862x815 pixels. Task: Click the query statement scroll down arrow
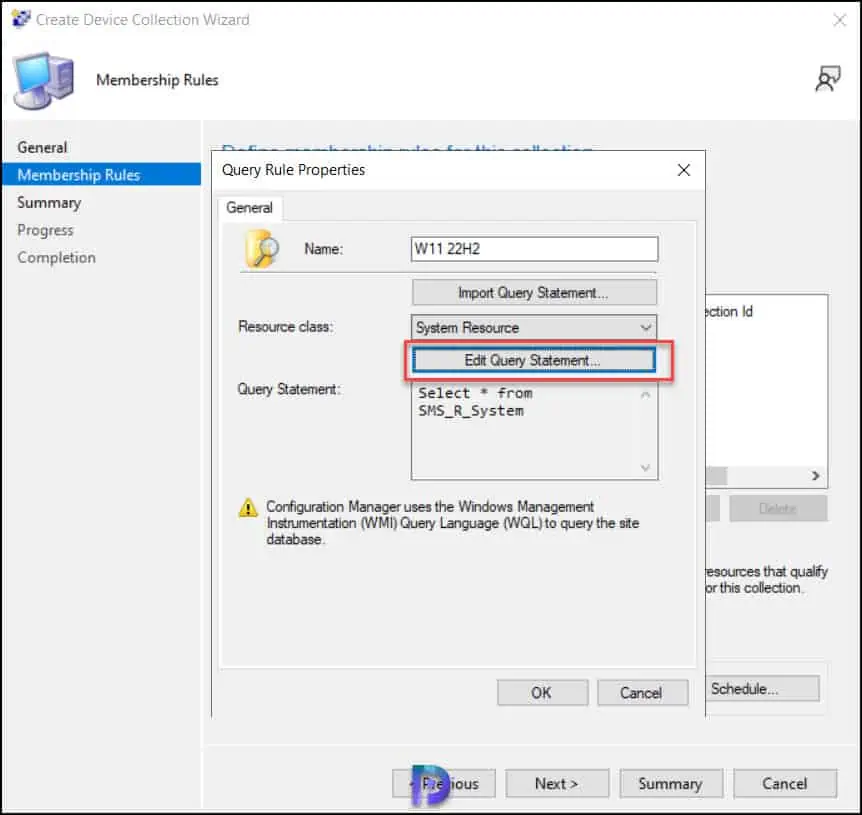pyautogui.click(x=645, y=468)
